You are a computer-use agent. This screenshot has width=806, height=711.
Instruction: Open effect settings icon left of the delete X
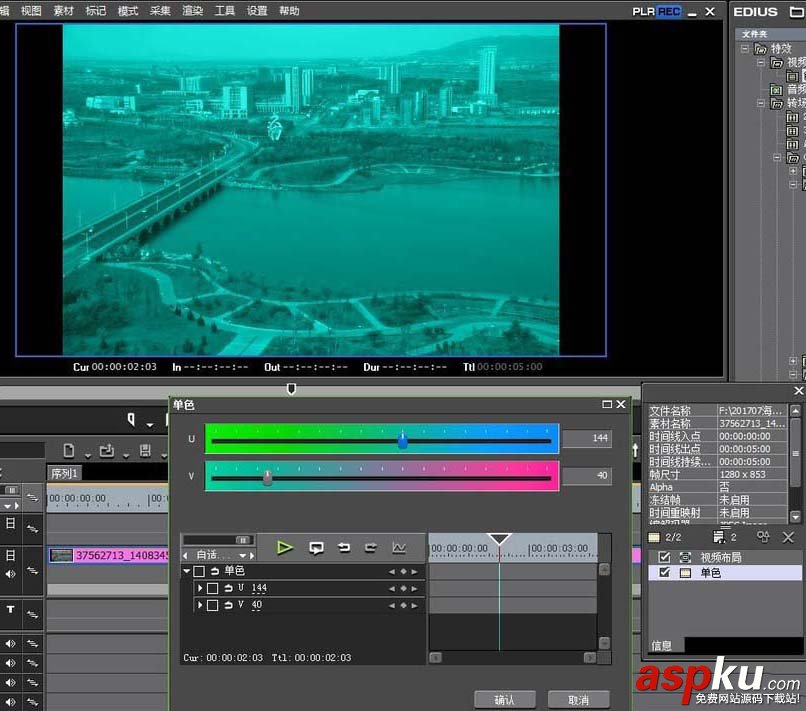pos(763,538)
